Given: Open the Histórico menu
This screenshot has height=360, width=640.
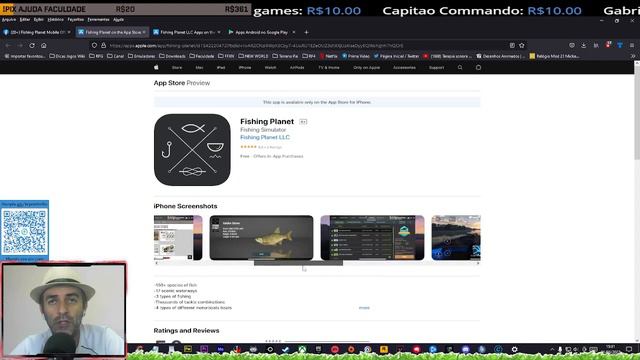Looking at the screenshot, I should point(56,20).
